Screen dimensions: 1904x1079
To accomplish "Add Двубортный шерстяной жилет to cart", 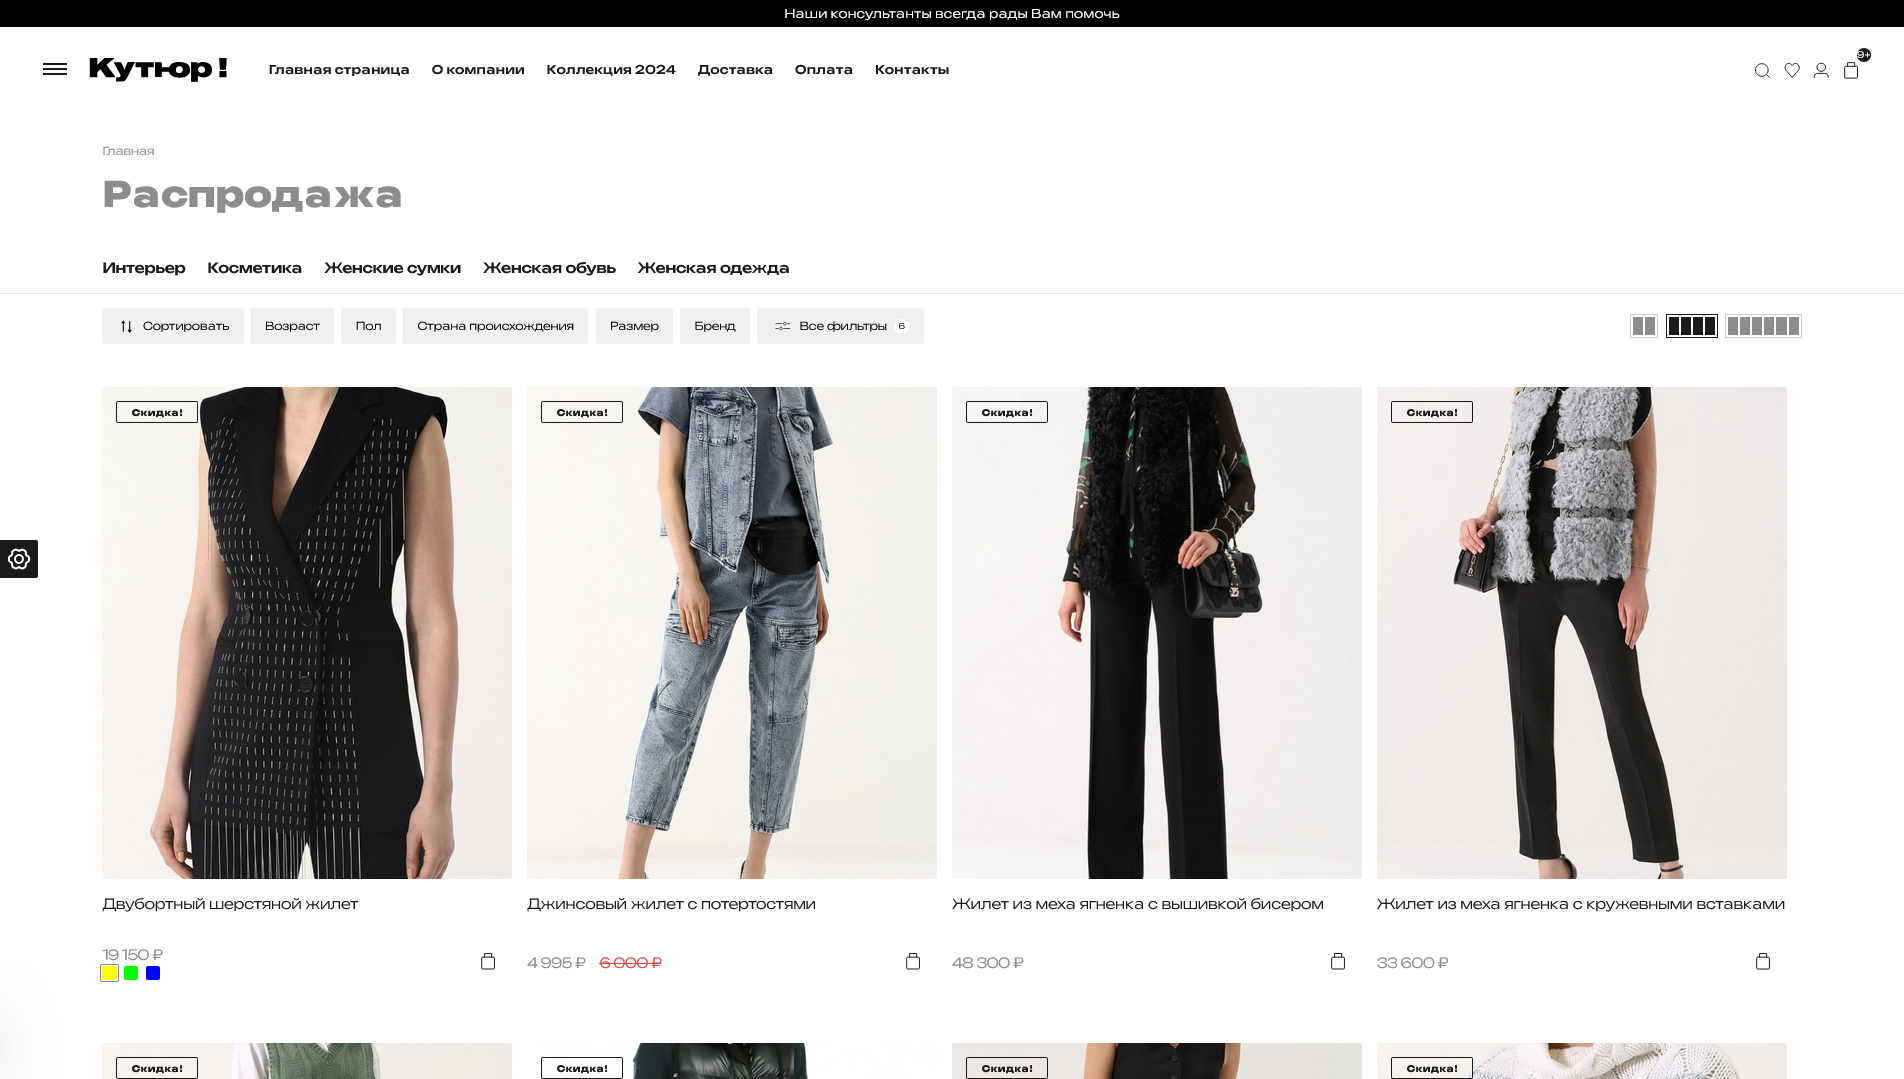I will [488, 961].
